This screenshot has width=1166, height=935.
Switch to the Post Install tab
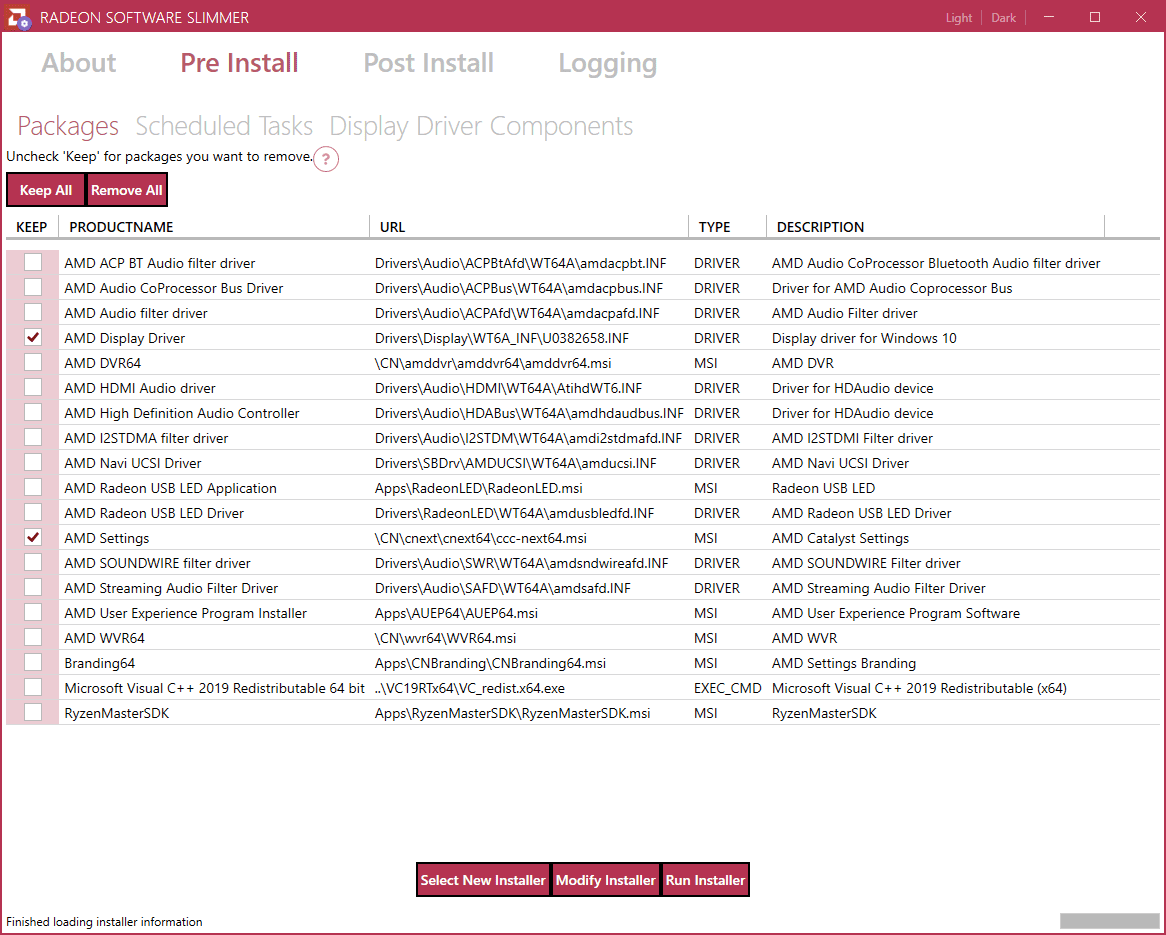(428, 62)
